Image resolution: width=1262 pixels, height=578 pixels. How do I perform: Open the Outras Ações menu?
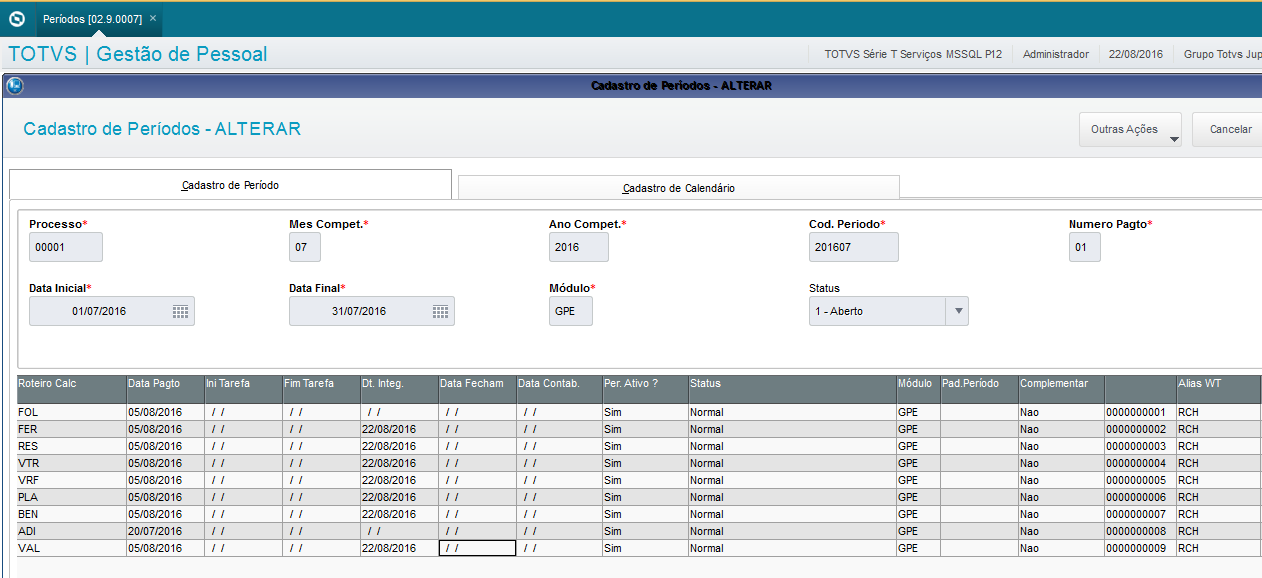point(1131,129)
